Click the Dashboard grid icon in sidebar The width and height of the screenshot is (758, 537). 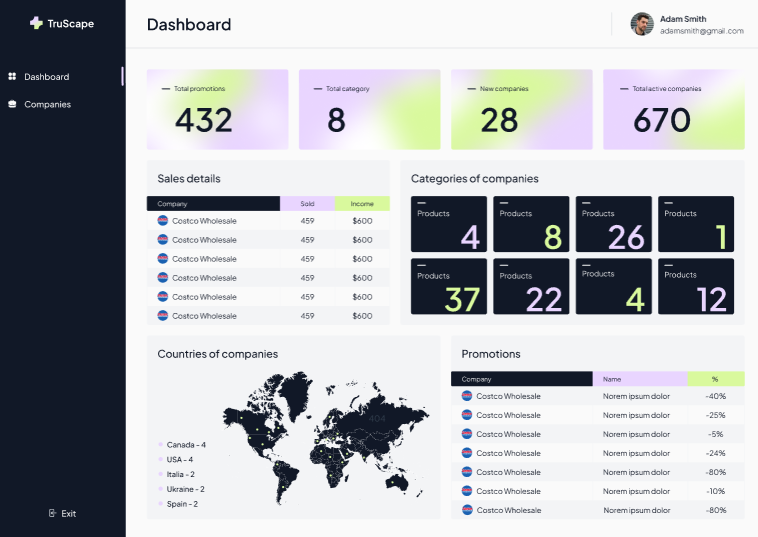click(x=12, y=76)
